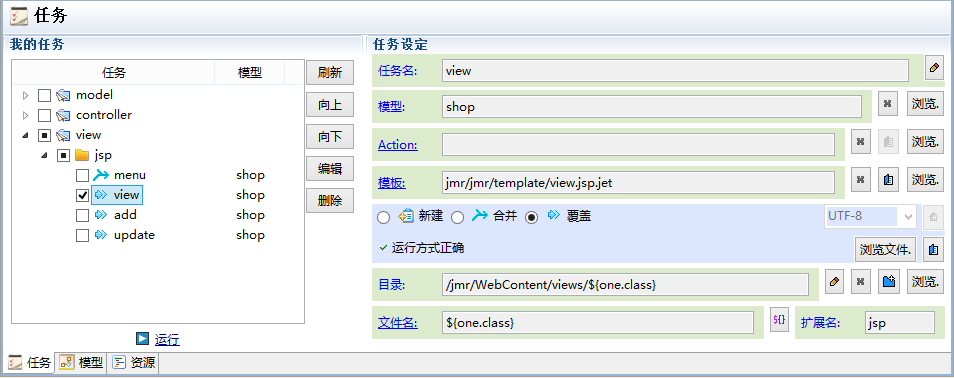Viewport: 954px width, 378px height.
Task: Click the 任务名 input containing view
Action: (x=675, y=71)
